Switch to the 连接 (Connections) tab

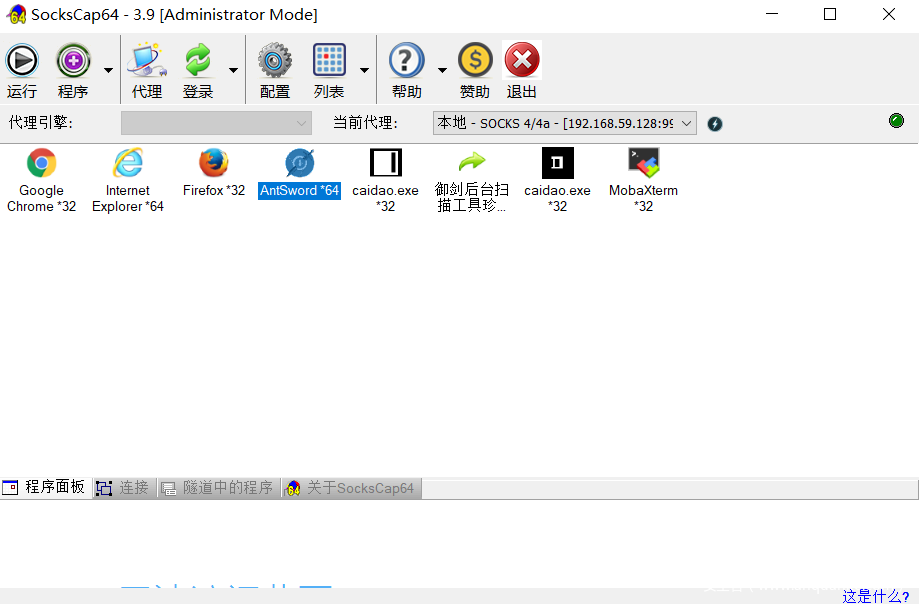point(124,488)
